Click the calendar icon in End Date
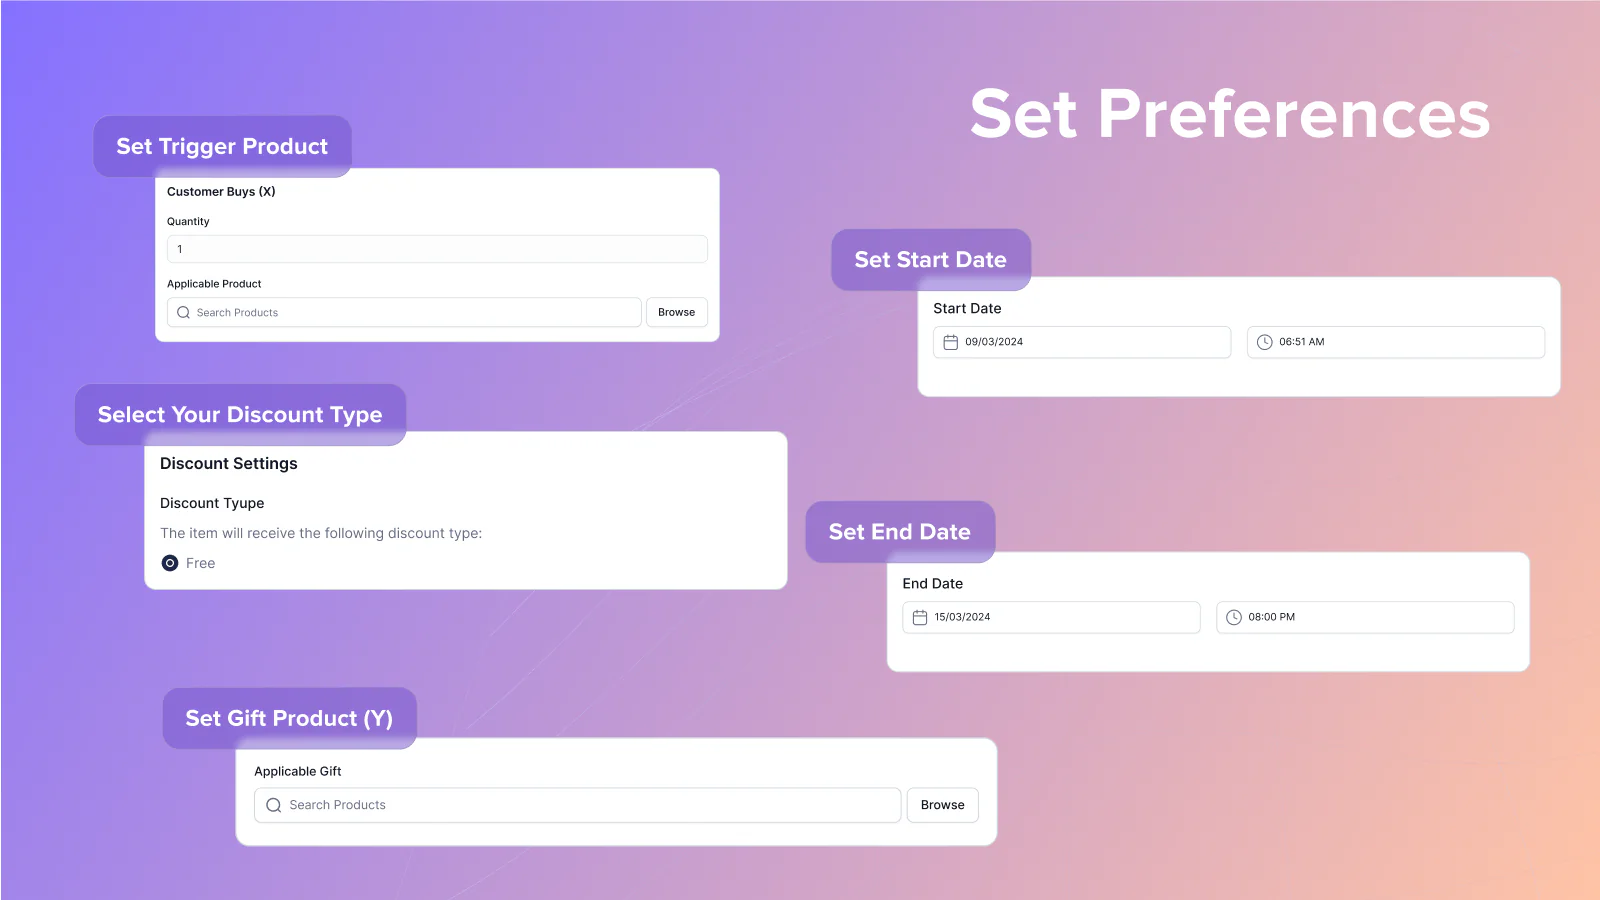 (920, 618)
